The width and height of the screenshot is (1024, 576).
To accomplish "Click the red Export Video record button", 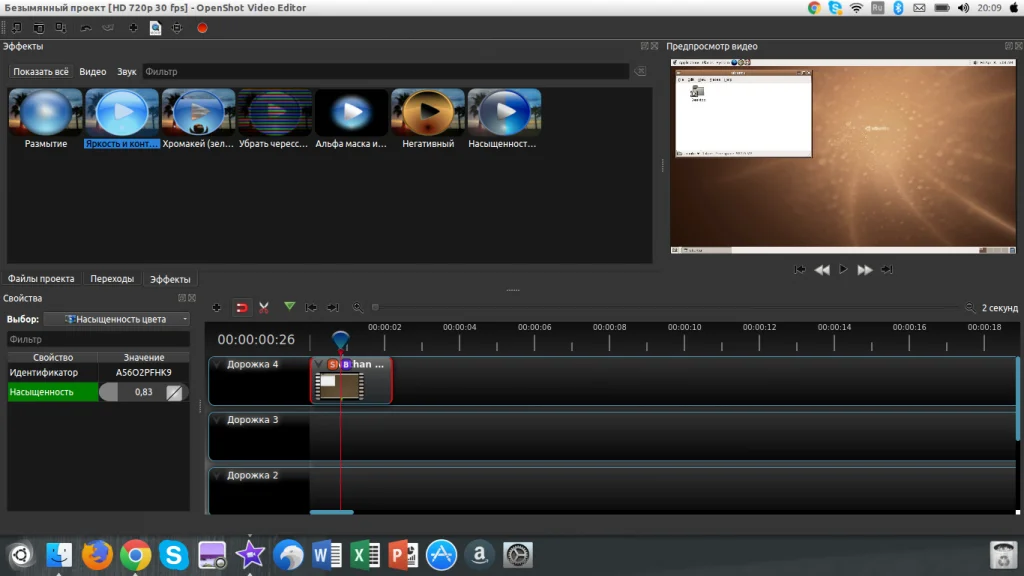I will click(202, 28).
